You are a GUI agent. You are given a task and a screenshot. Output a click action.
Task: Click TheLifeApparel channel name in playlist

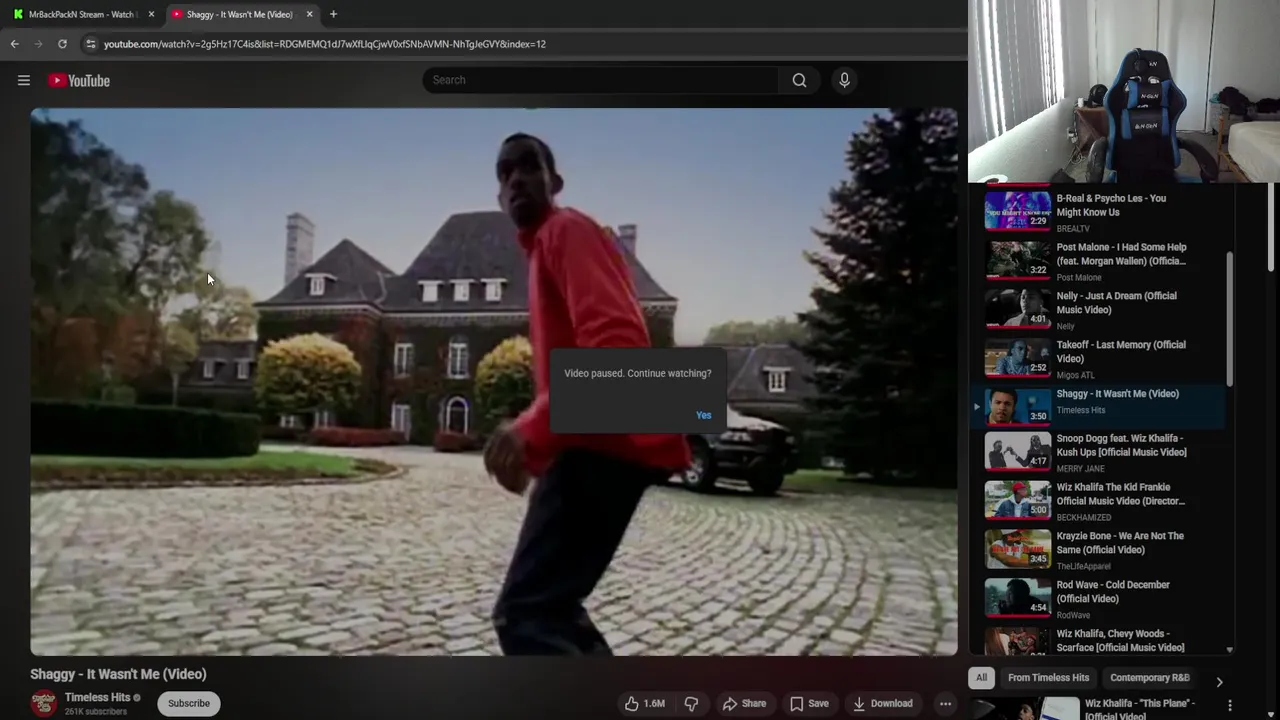pyautogui.click(x=1084, y=567)
